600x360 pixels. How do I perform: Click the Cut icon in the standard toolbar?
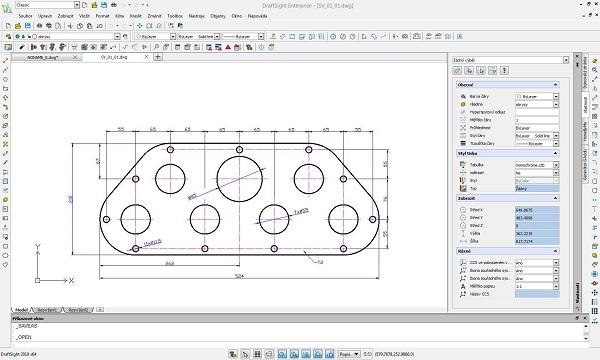click(x=70, y=26)
